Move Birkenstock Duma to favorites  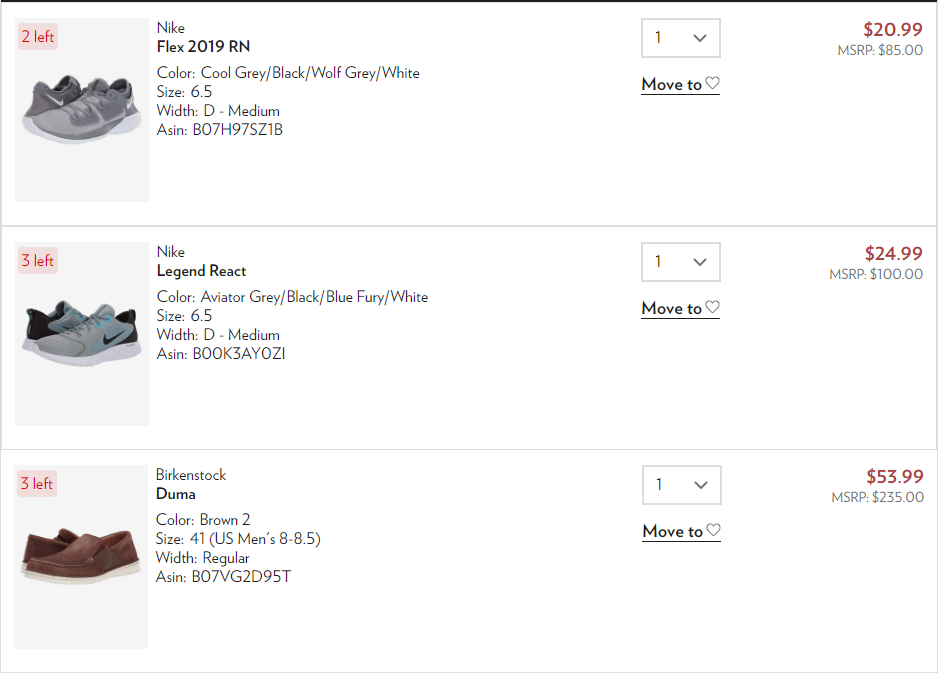(x=681, y=532)
